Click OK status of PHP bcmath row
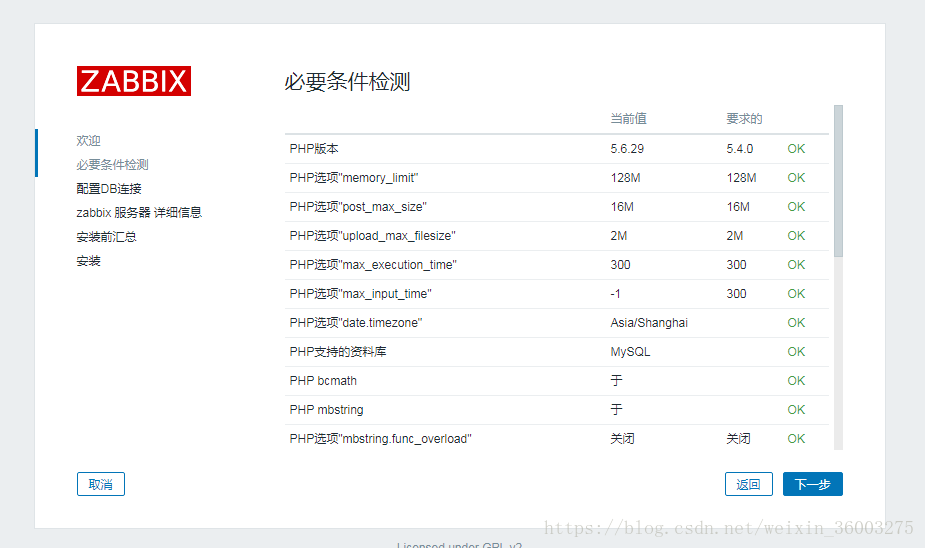Image resolution: width=925 pixels, height=548 pixels. tap(796, 380)
